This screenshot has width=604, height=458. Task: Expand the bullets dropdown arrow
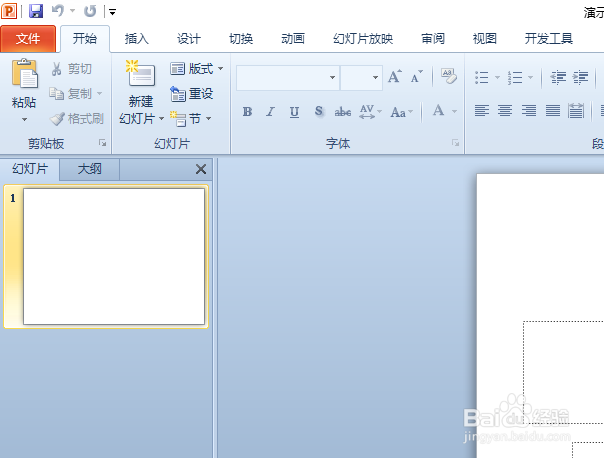(497, 77)
